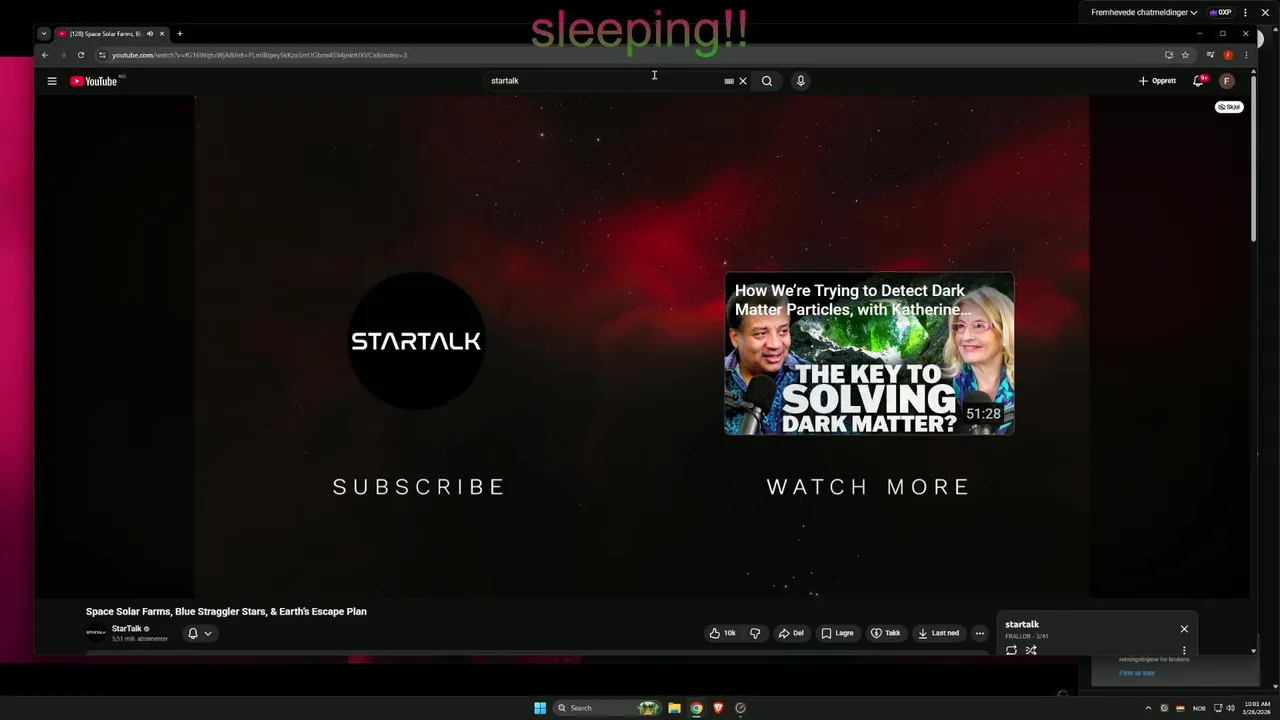Open Brave browser from the taskbar

(718, 708)
